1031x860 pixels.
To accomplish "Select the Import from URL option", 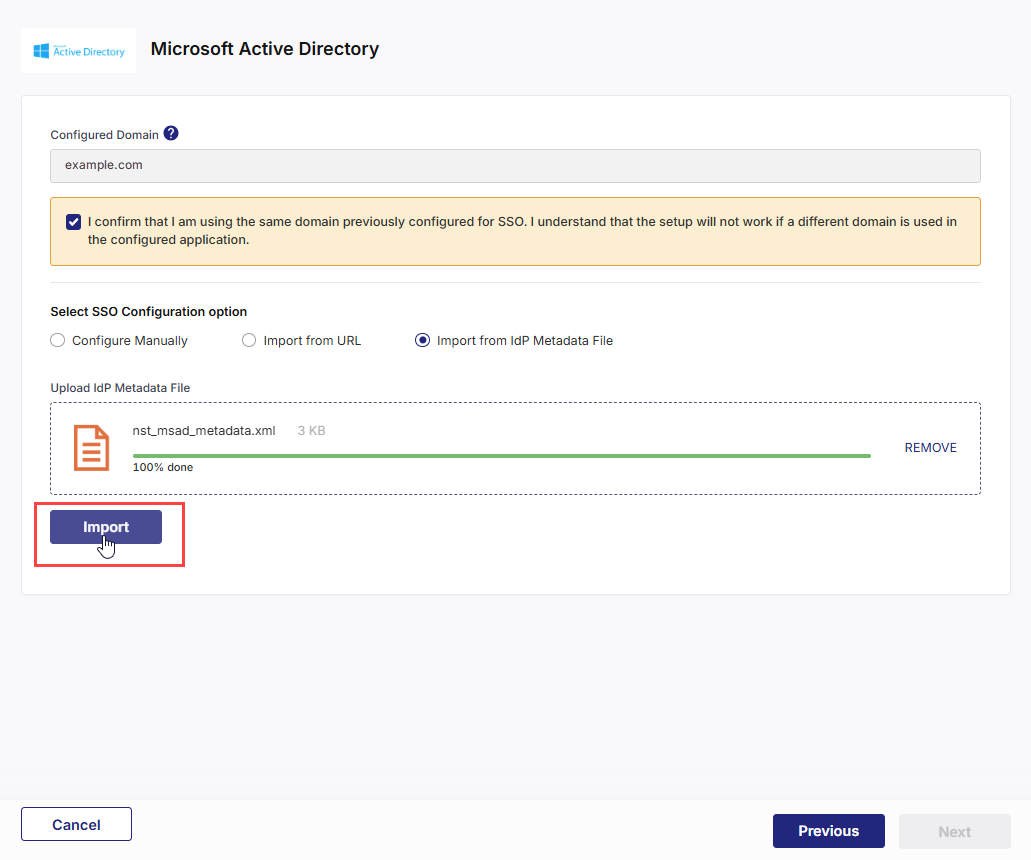I will click(248, 340).
